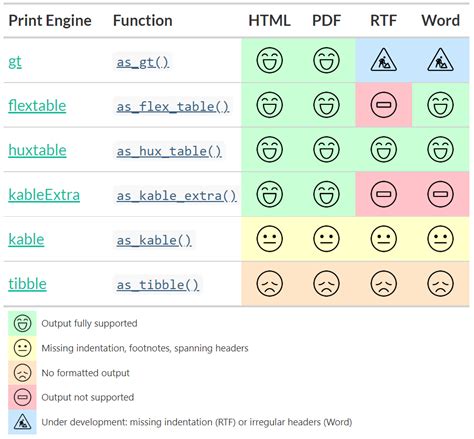Click the sad face in tibble PDF cell
This screenshot has height=439, width=474.
click(x=327, y=283)
